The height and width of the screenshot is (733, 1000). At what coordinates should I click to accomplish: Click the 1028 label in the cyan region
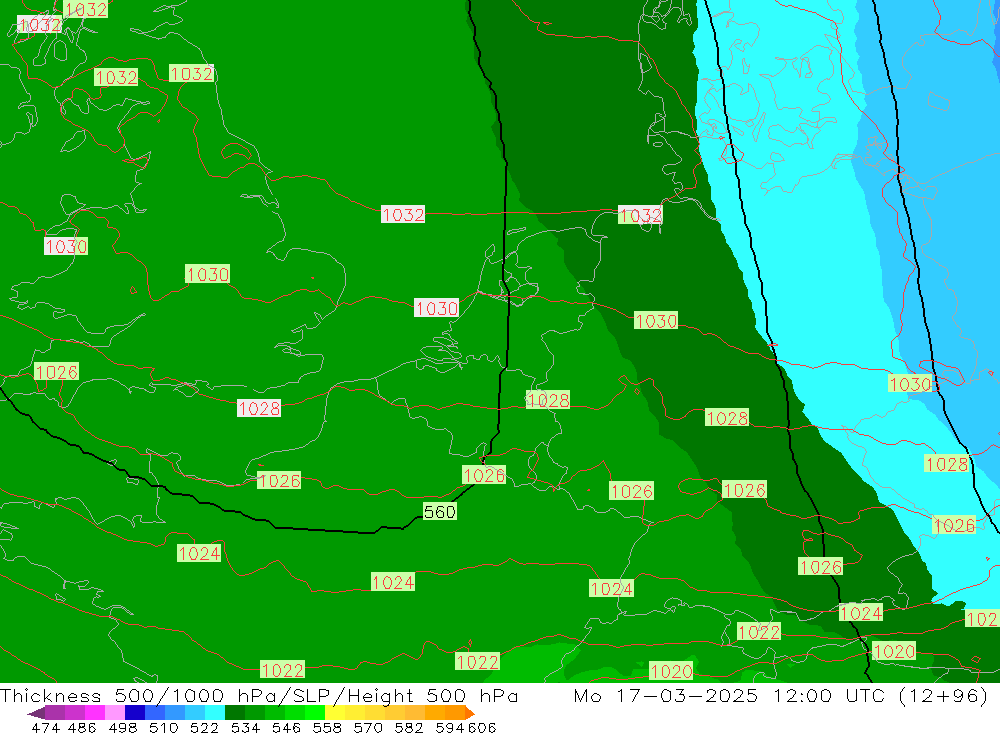pyautogui.click(x=946, y=464)
